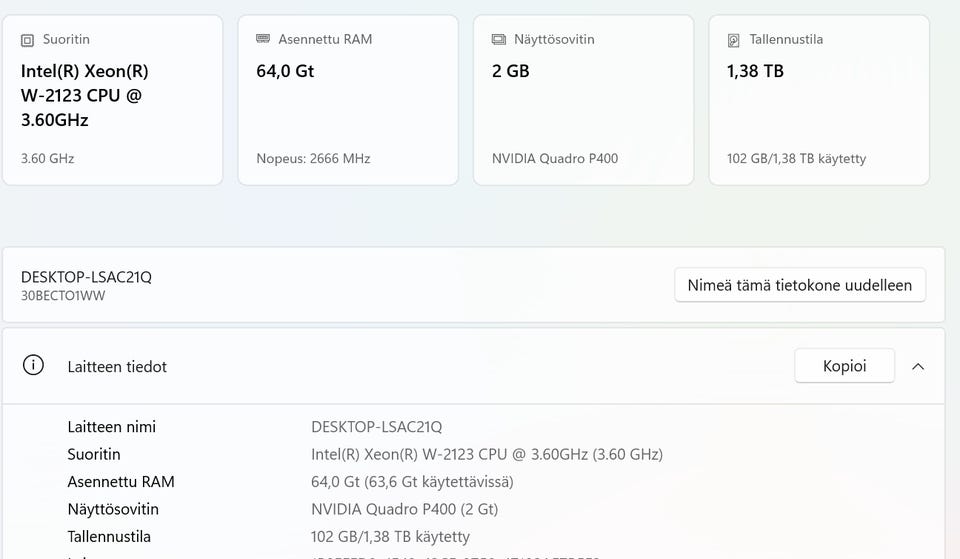The height and width of the screenshot is (559, 960).
Task: Click the disk icon beside Tallennustila
Action: 733,40
